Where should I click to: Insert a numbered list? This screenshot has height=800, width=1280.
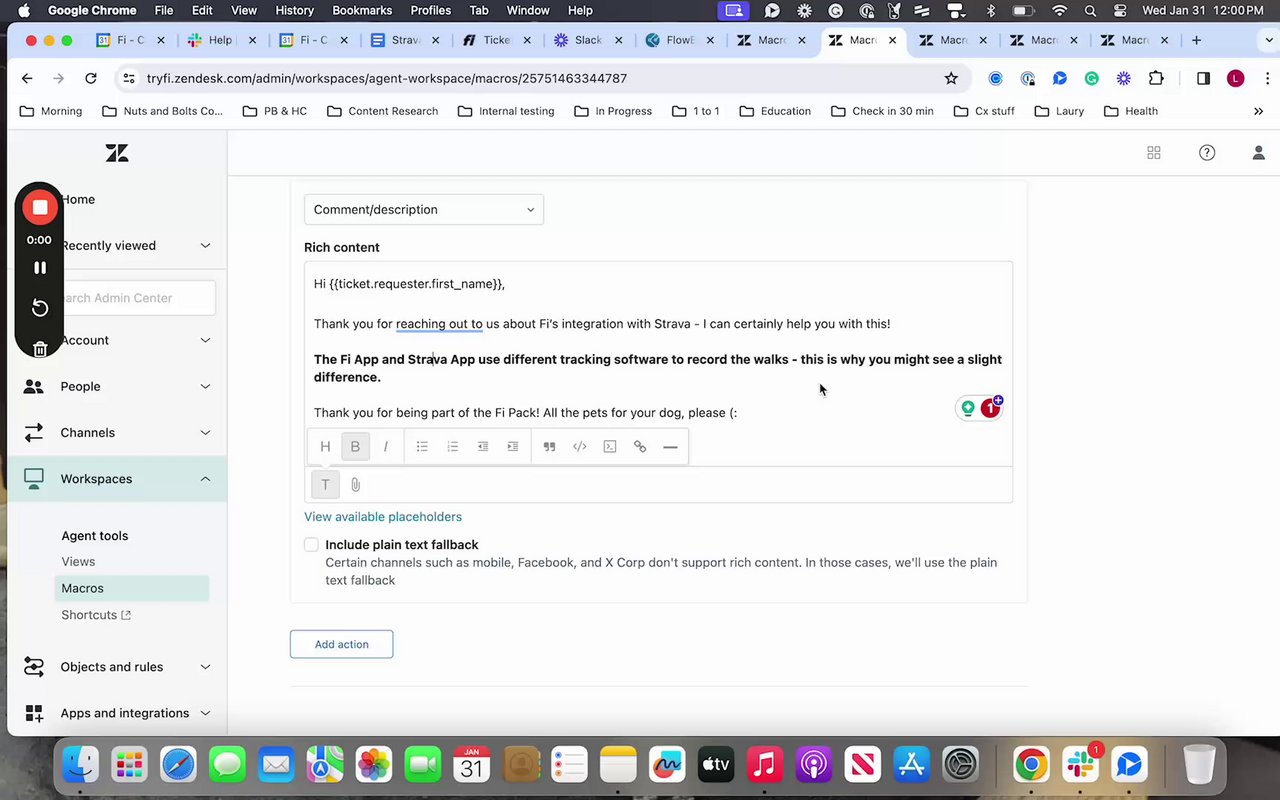click(x=452, y=447)
